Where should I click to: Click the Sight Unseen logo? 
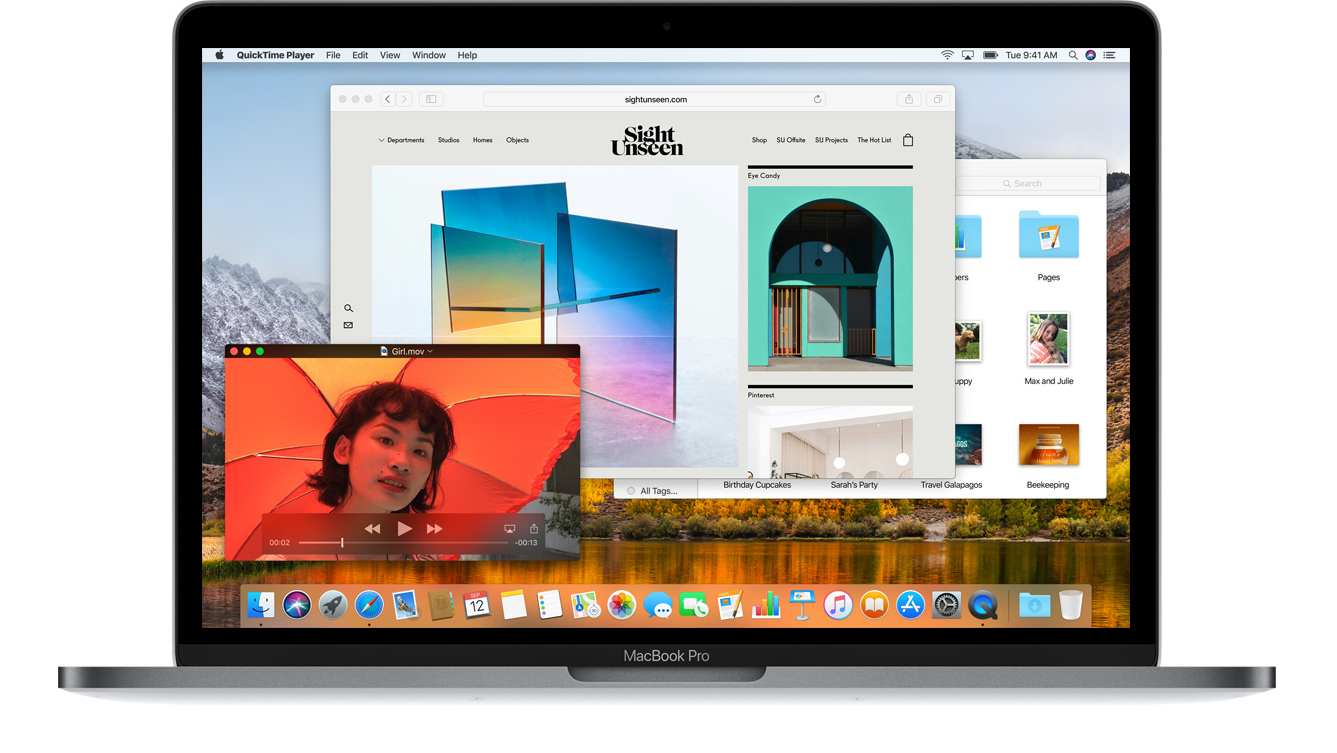coord(647,140)
